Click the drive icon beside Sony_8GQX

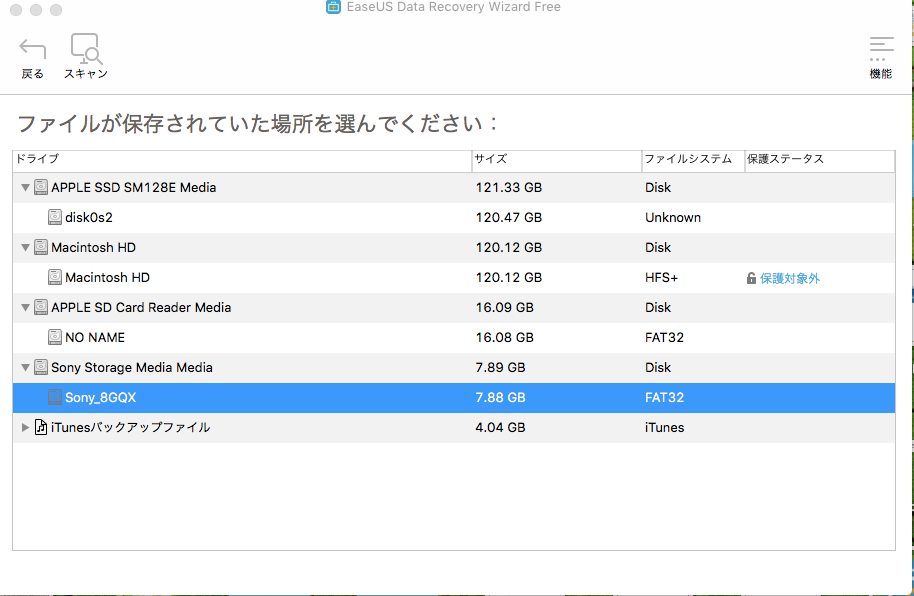[x=55, y=398]
